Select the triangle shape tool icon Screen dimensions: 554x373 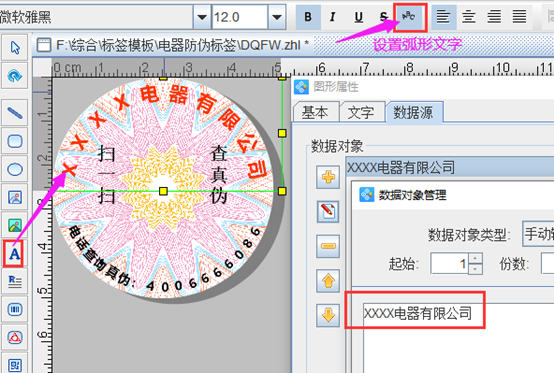click(x=14, y=337)
